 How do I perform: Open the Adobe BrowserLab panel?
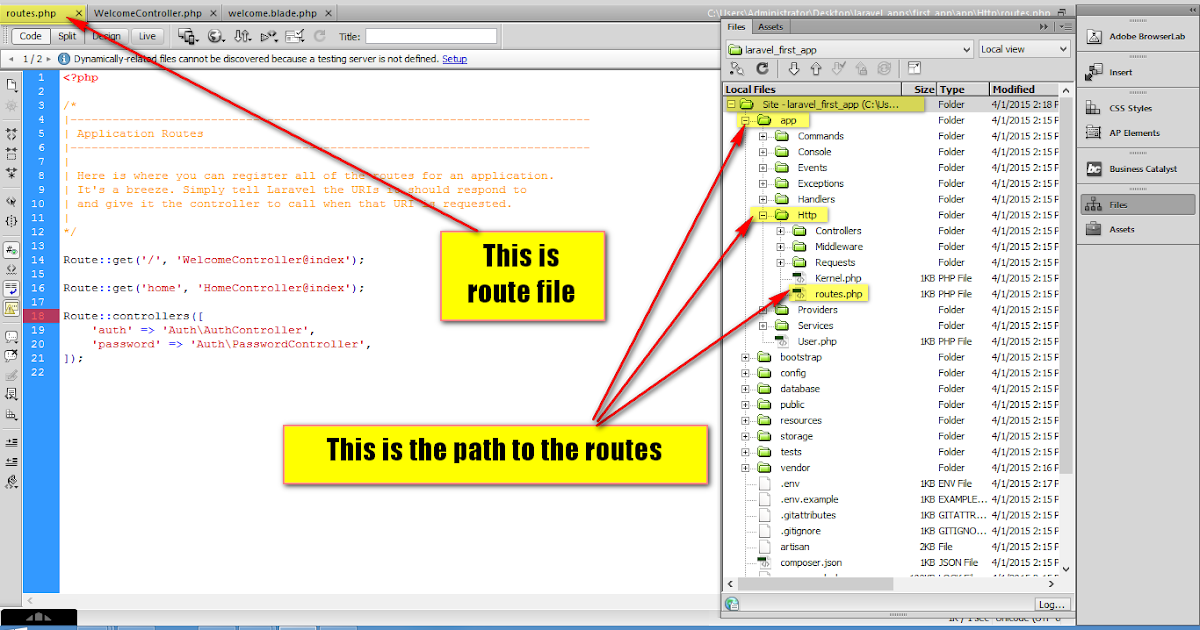coord(1139,36)
